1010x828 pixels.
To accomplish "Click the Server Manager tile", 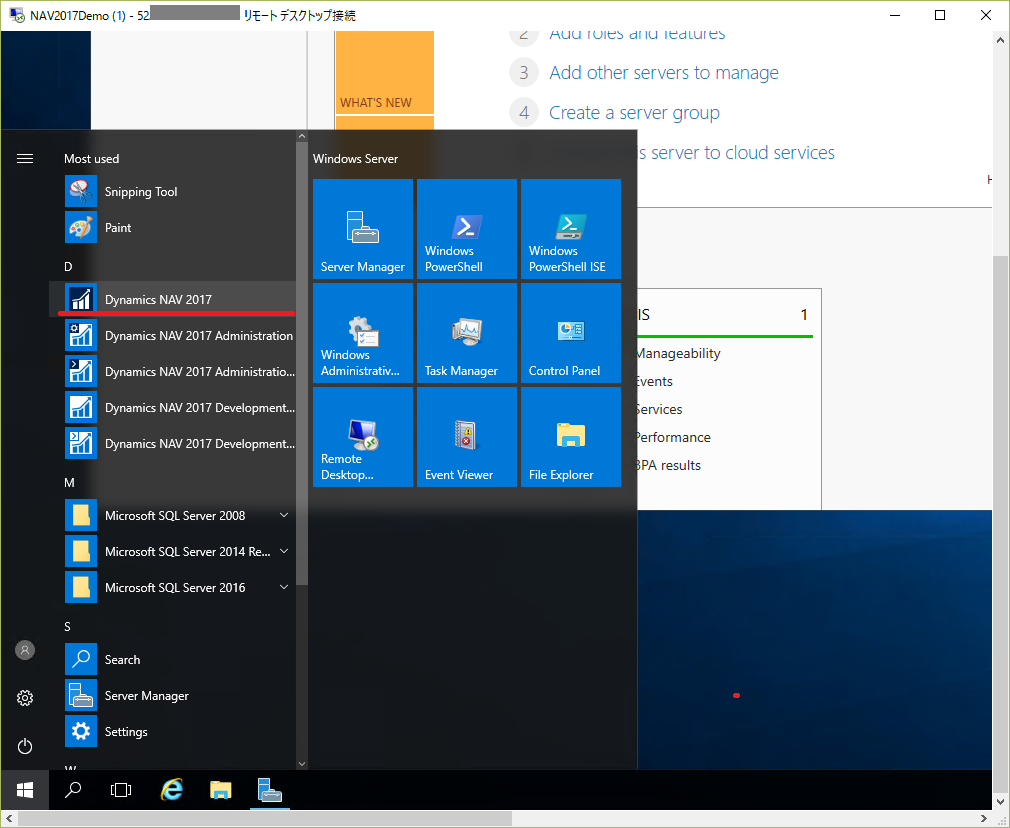I will point(363,229).
